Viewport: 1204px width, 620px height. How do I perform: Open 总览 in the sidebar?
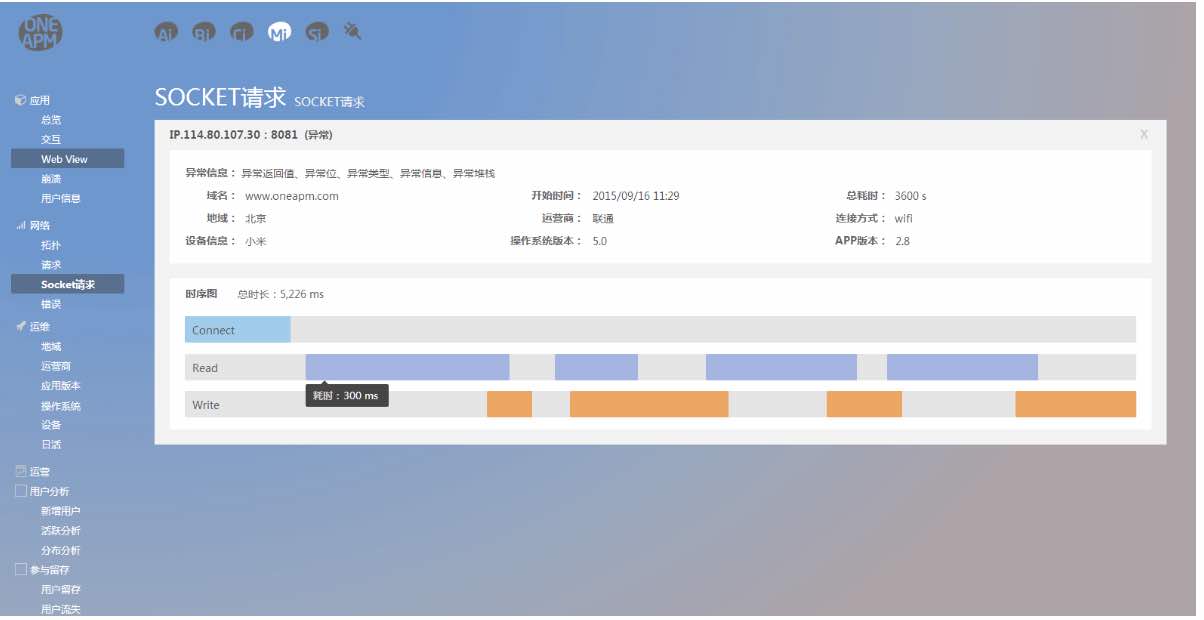51,120
